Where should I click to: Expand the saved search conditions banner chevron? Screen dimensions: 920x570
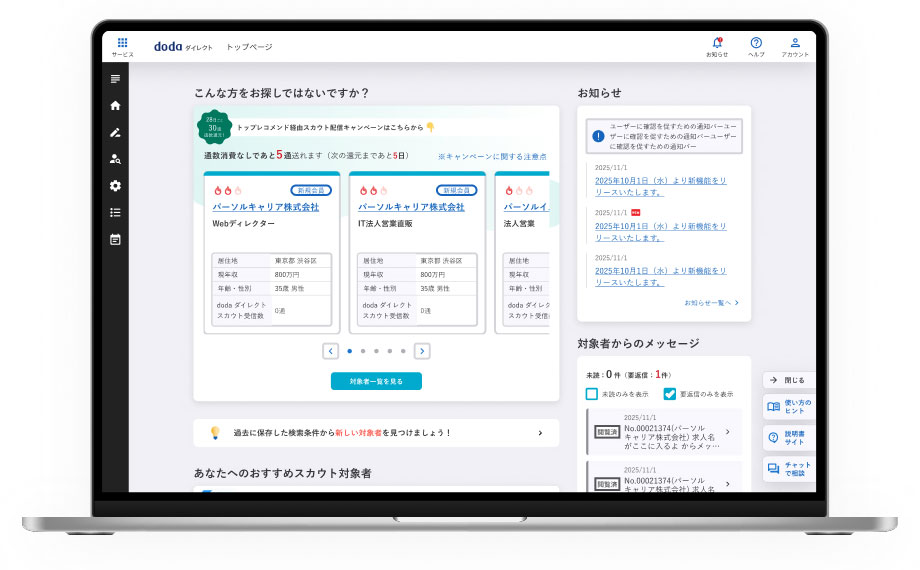pos(540,433)
